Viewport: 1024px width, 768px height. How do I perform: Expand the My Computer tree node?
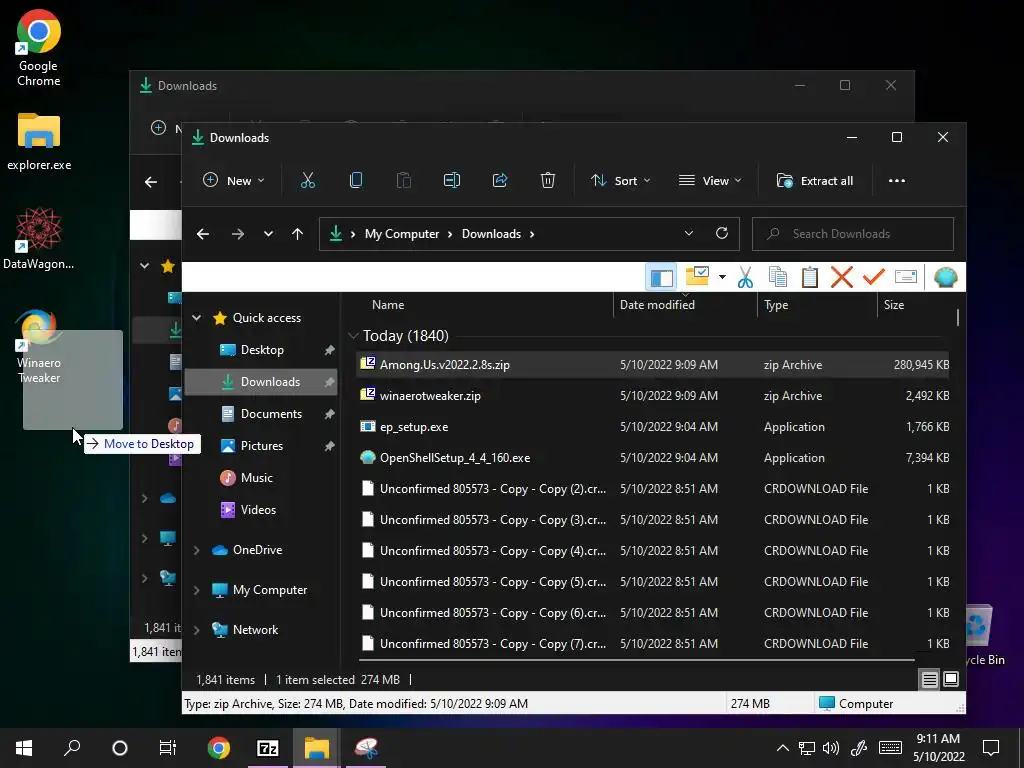point(197,590)
